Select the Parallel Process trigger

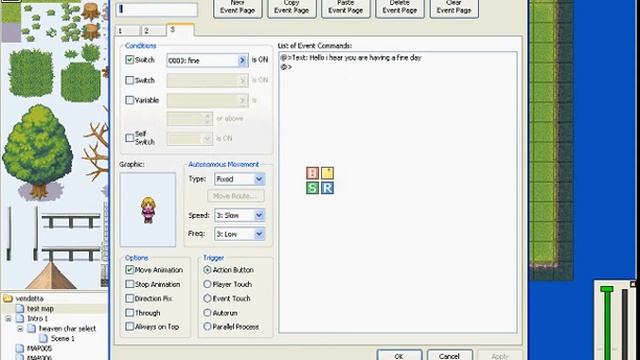(x=207, y=327)
